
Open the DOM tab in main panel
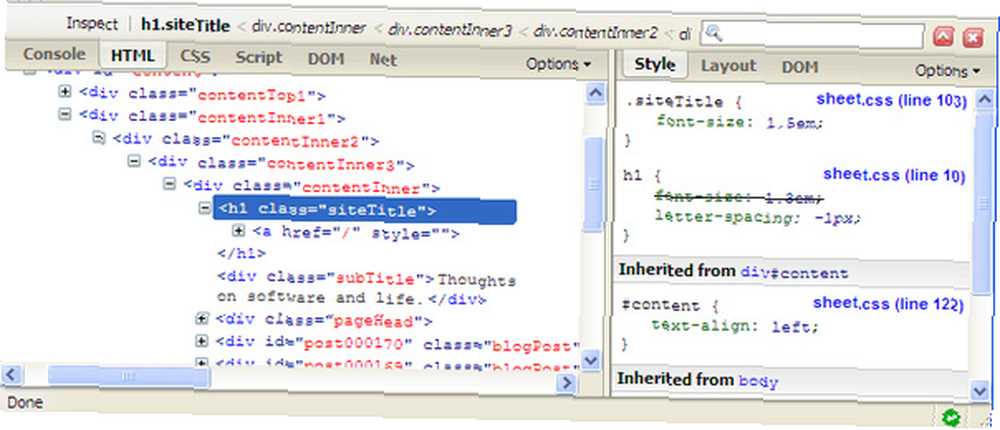(x=326, y=59)
